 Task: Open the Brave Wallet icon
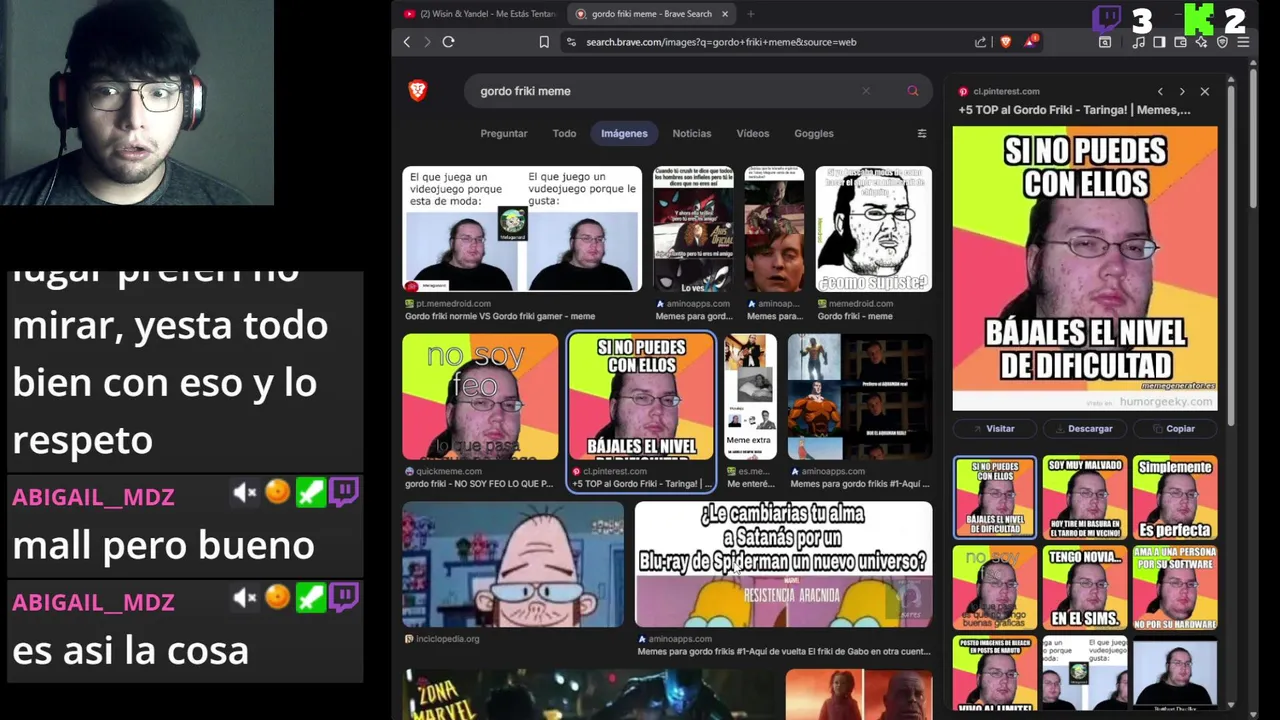pos(1180,42)
